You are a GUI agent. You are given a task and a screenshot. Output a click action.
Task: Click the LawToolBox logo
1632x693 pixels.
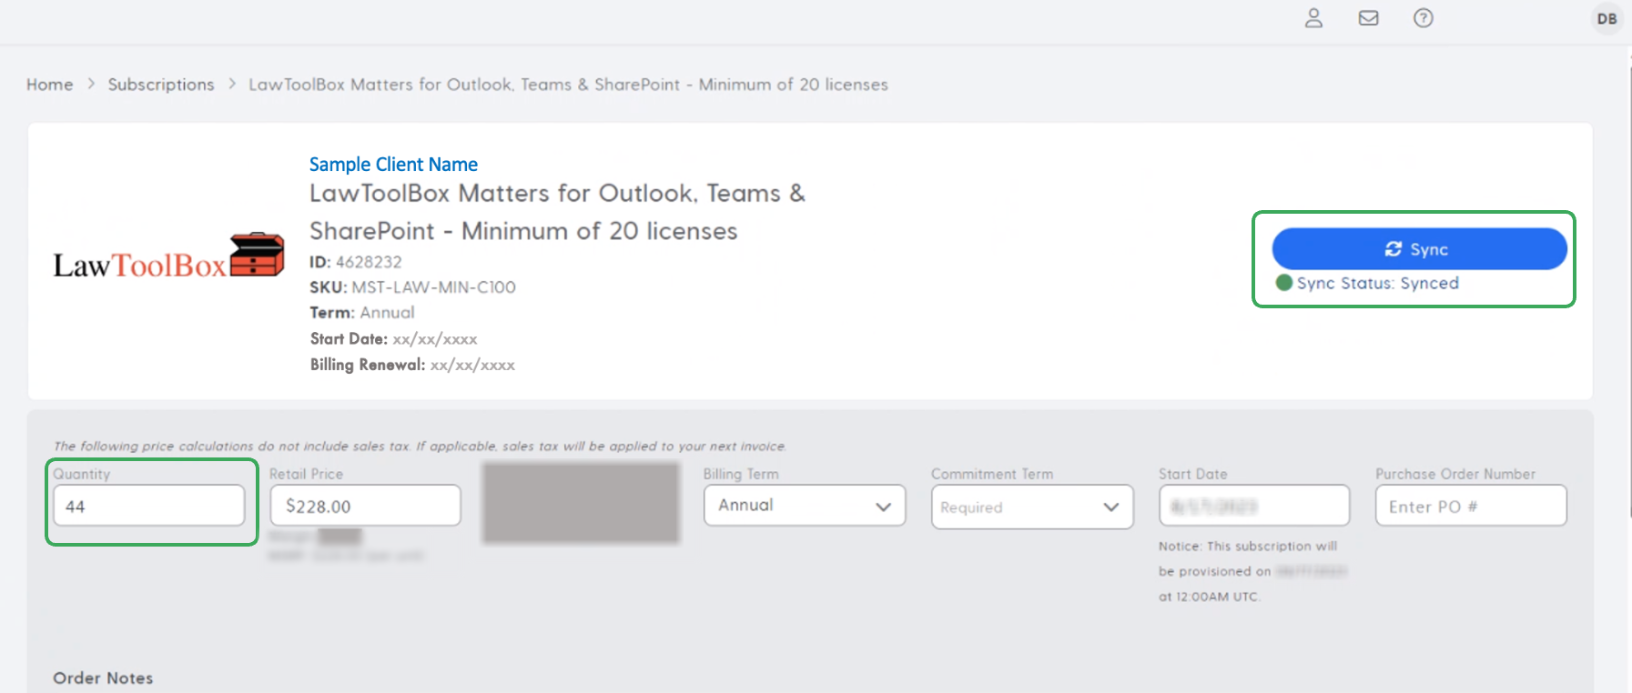(x=169, y=256)
